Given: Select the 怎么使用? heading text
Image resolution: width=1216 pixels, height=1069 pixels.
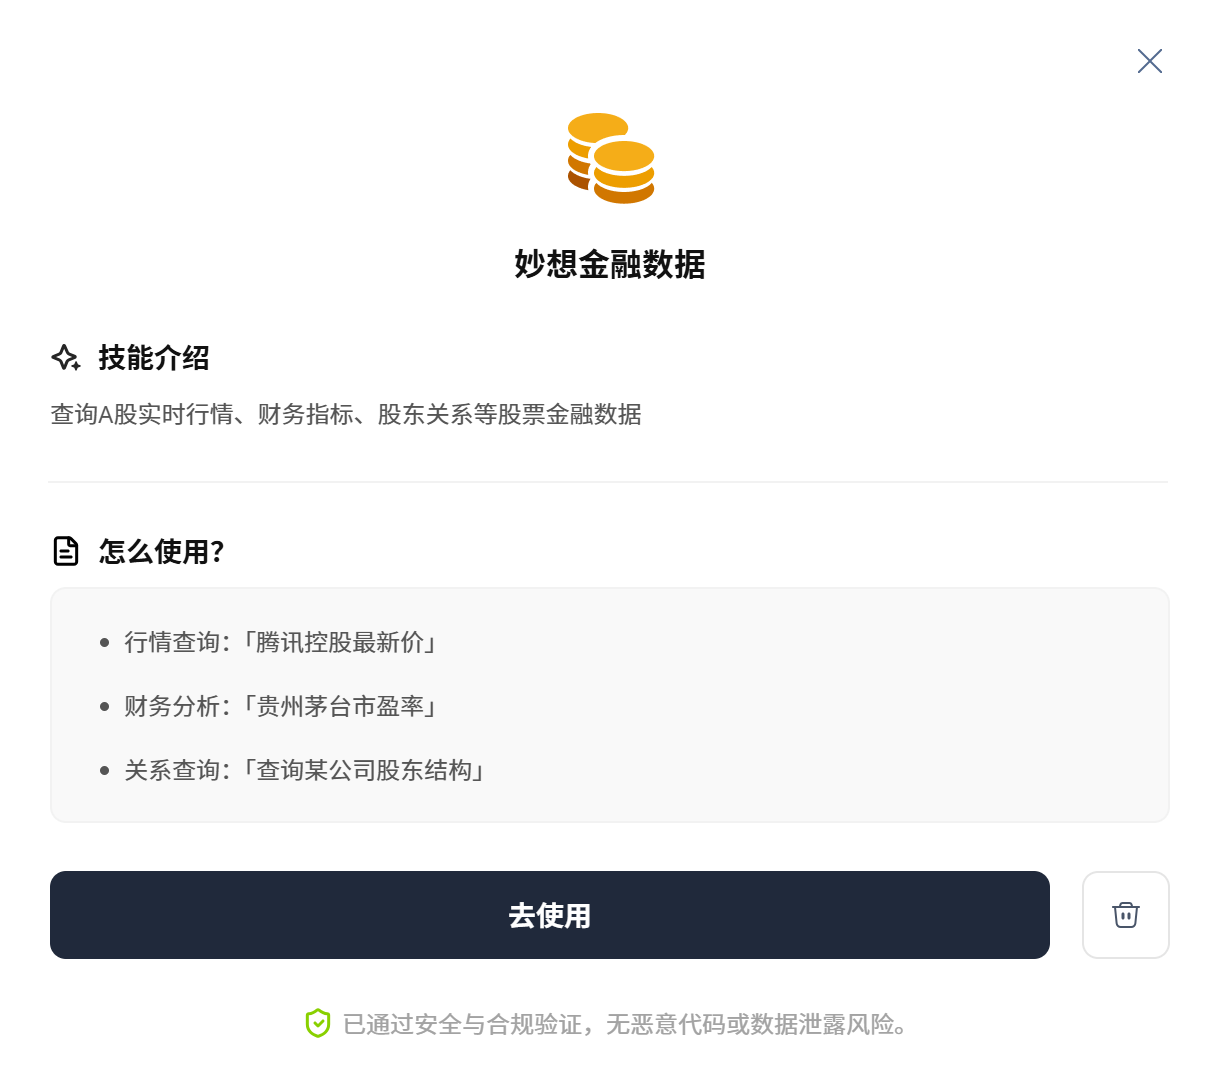Looking at the screenshot, I should click(x=162, y=551).
